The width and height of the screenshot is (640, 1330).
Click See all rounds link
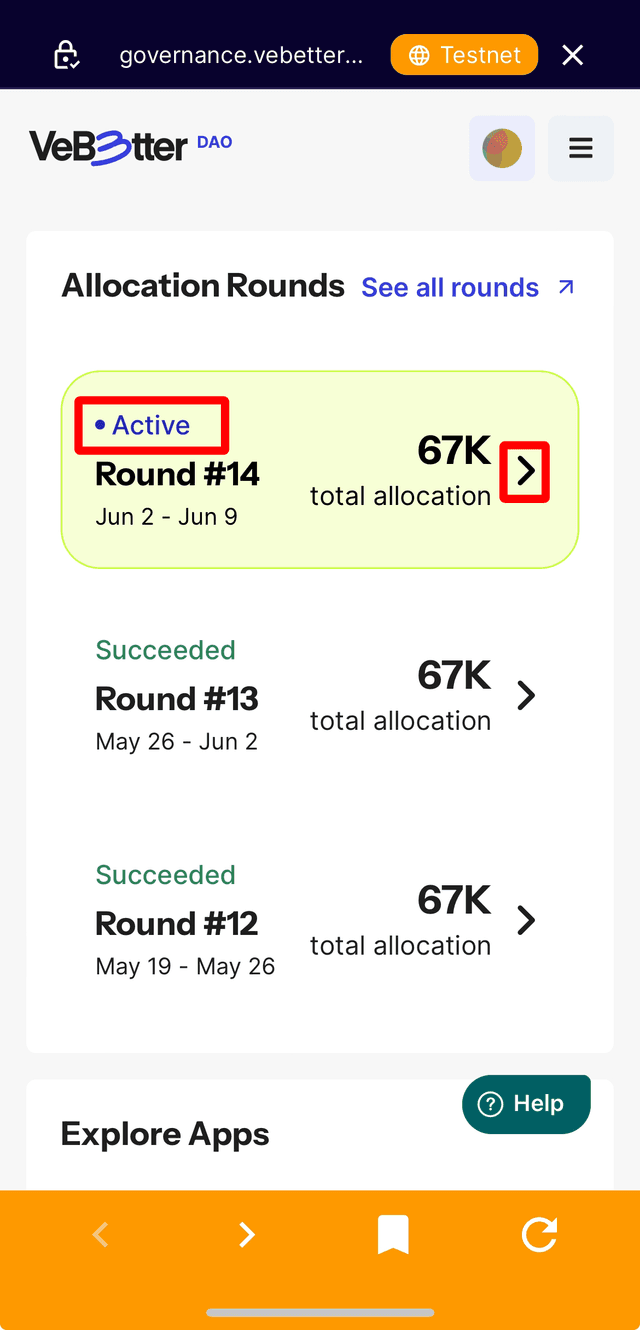tap(467, 288)
